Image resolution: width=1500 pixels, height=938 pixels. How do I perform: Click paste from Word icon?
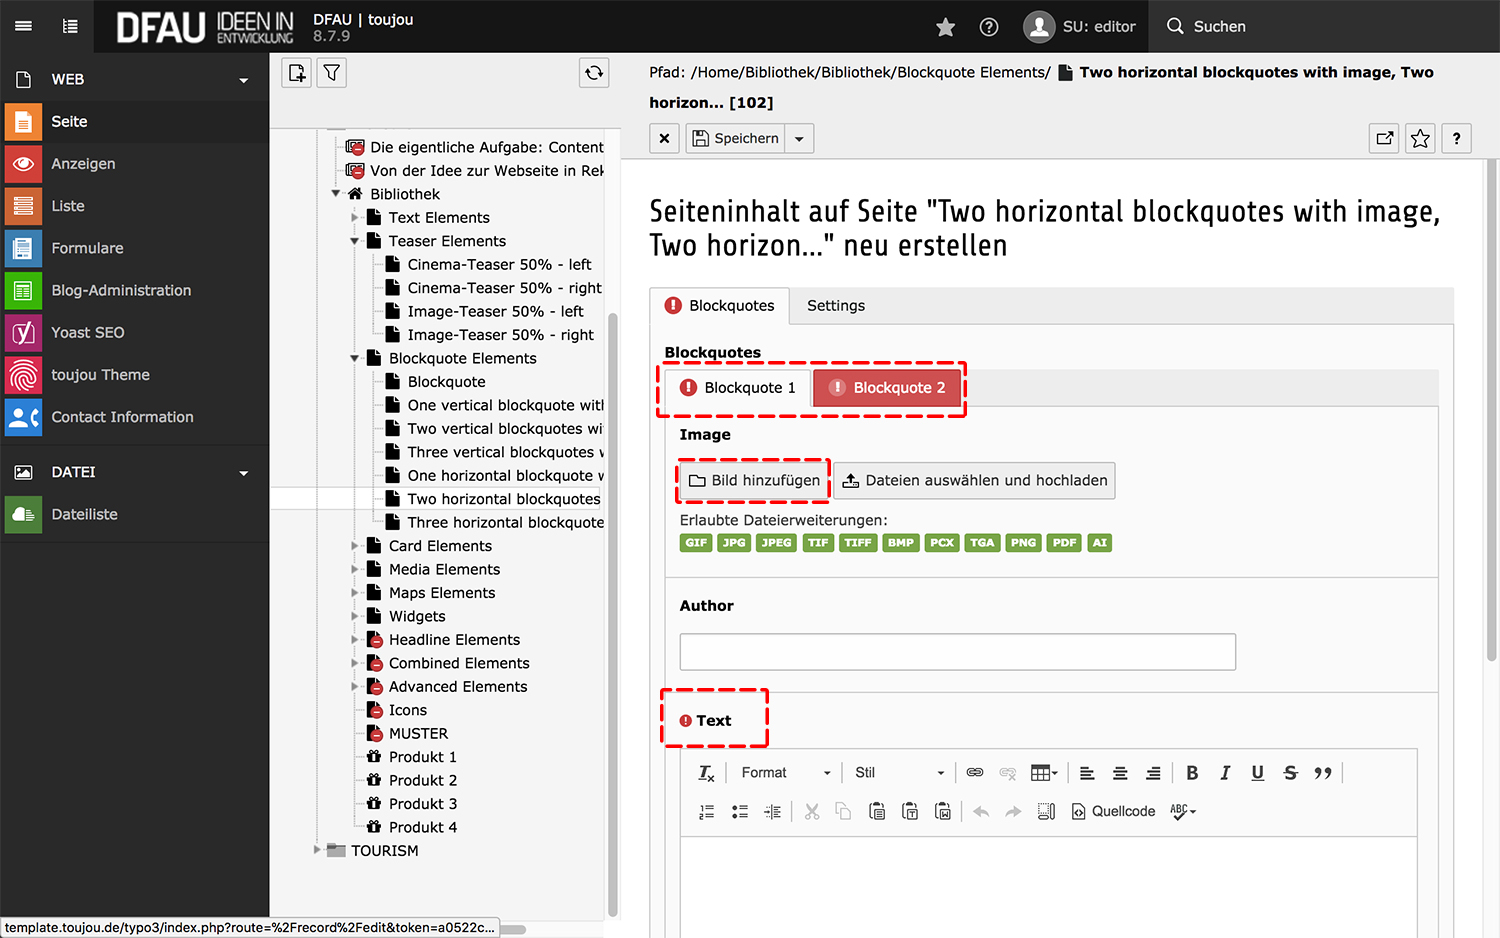943,812
